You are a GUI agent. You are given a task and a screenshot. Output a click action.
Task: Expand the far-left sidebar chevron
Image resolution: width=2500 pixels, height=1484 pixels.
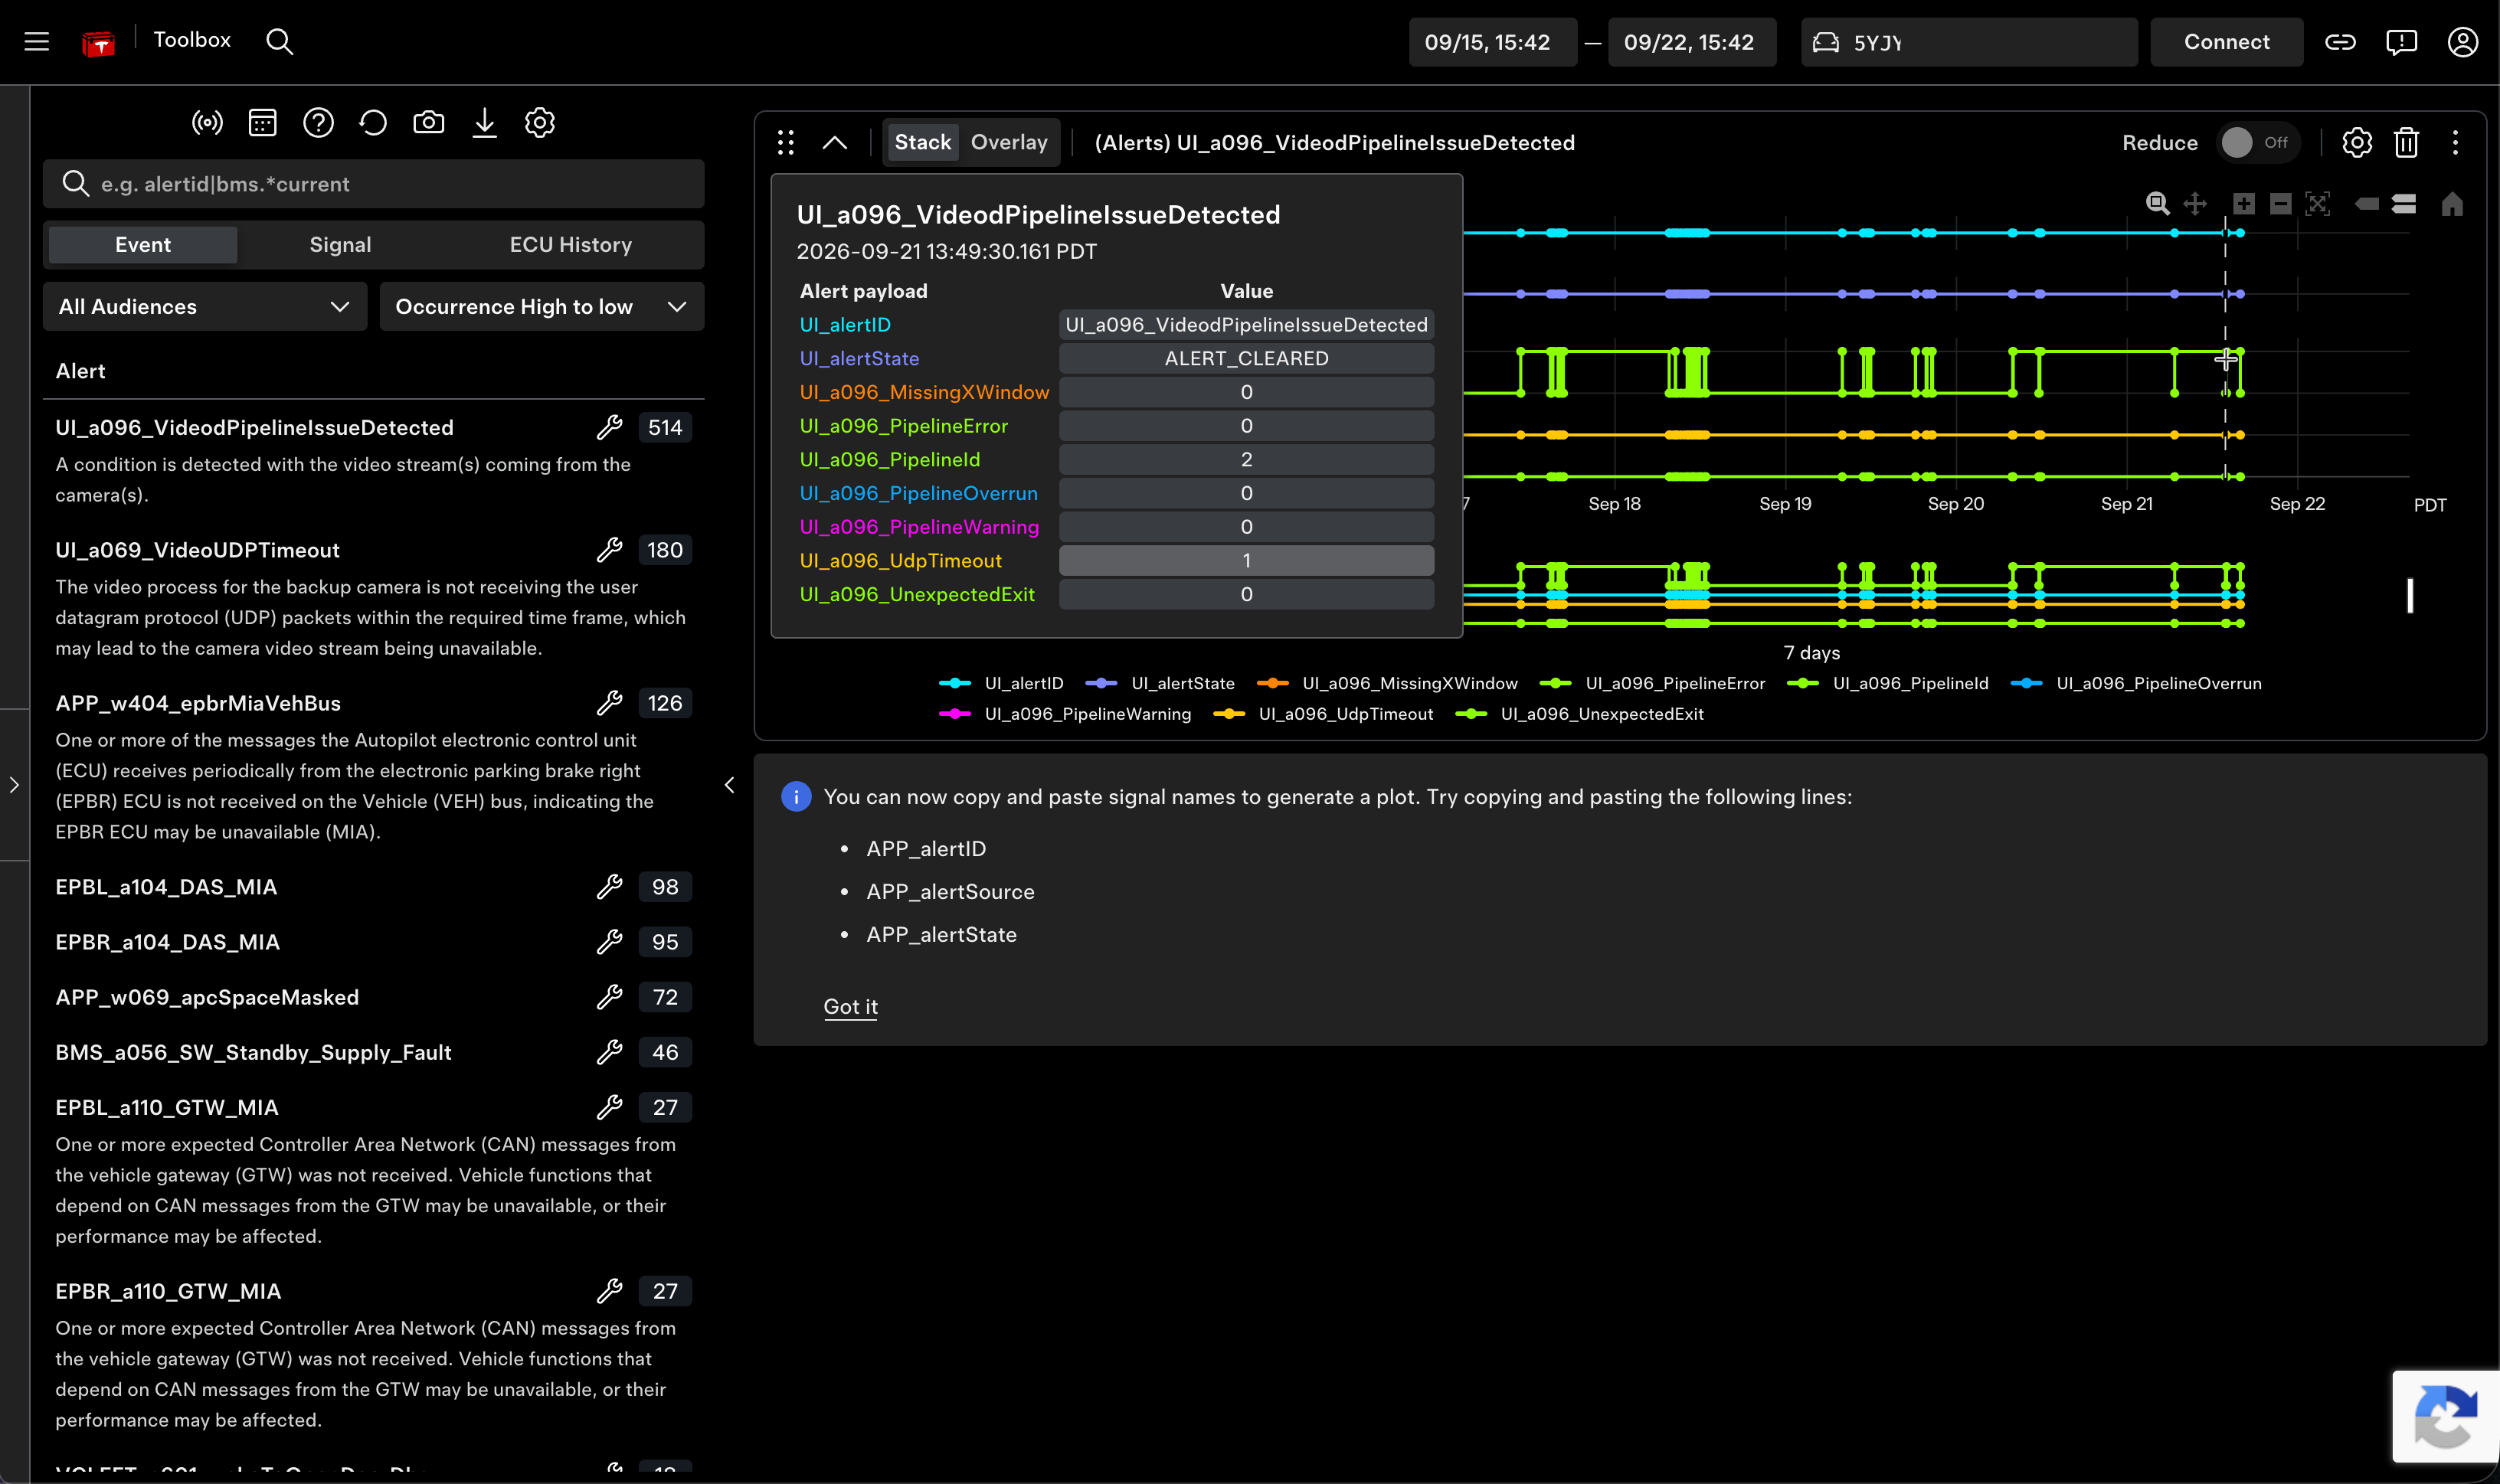coord(14,786)
